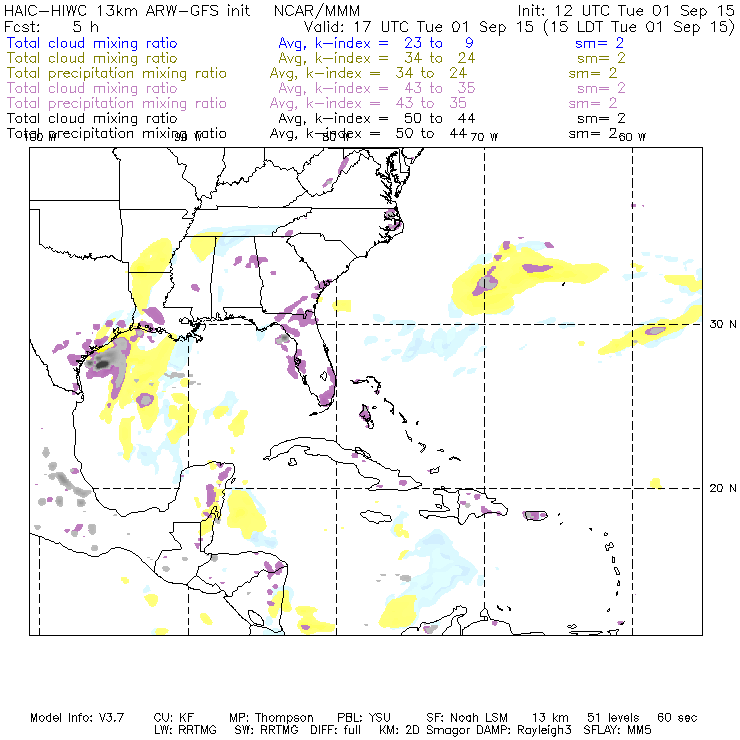
Task: Click the purple "sm= 2" on the cloud row
Action: click(x=601, y=88)
